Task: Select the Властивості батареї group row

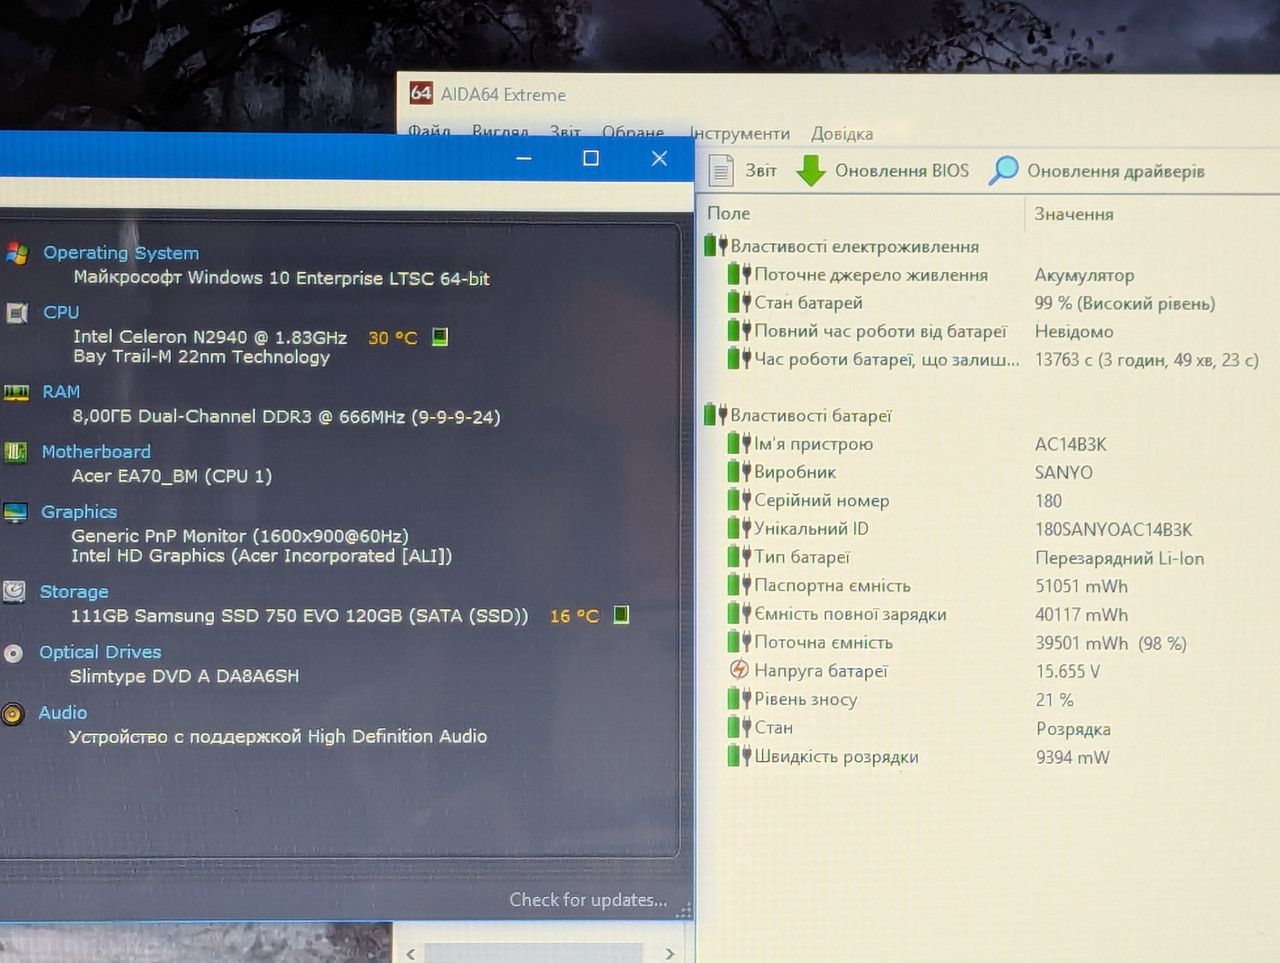Action: (x=810, y=415)
